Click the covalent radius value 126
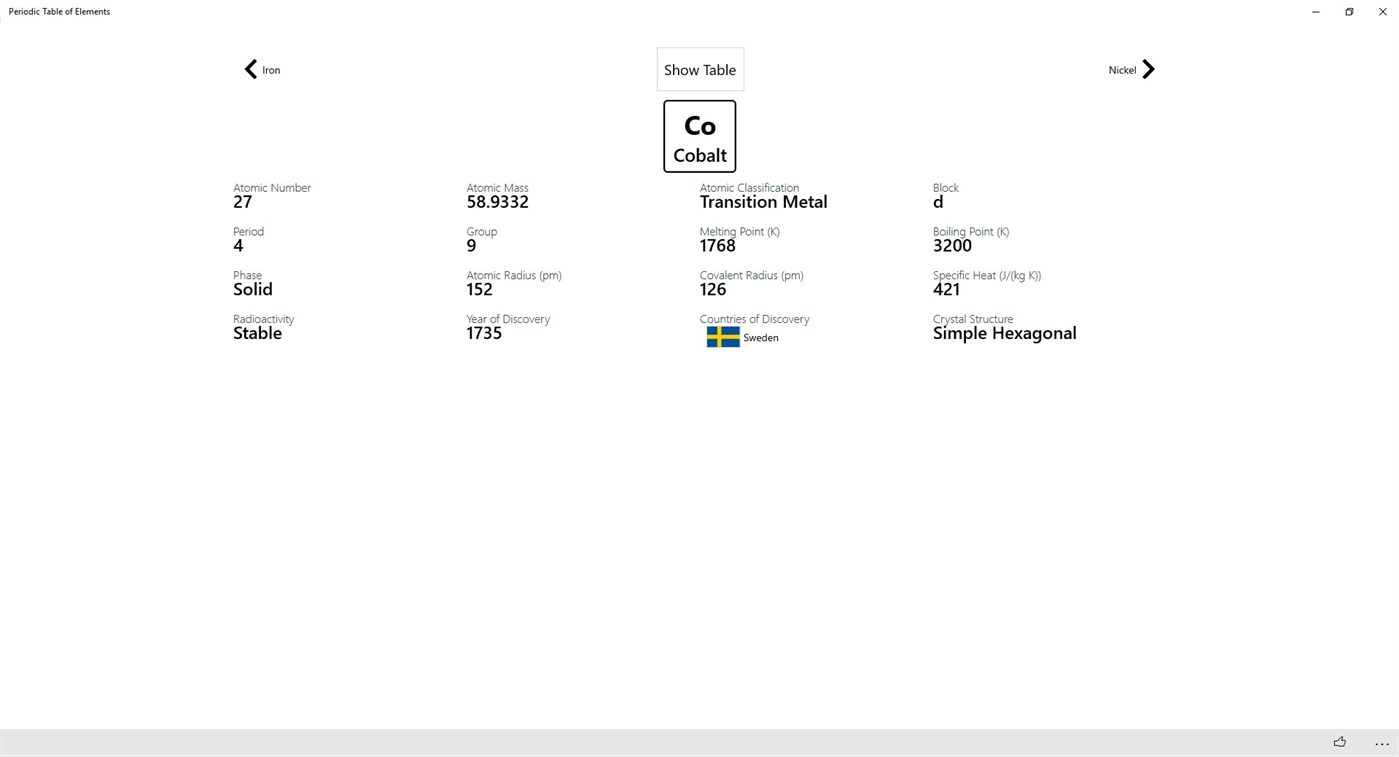The image size is (1399, 757). 713,290
